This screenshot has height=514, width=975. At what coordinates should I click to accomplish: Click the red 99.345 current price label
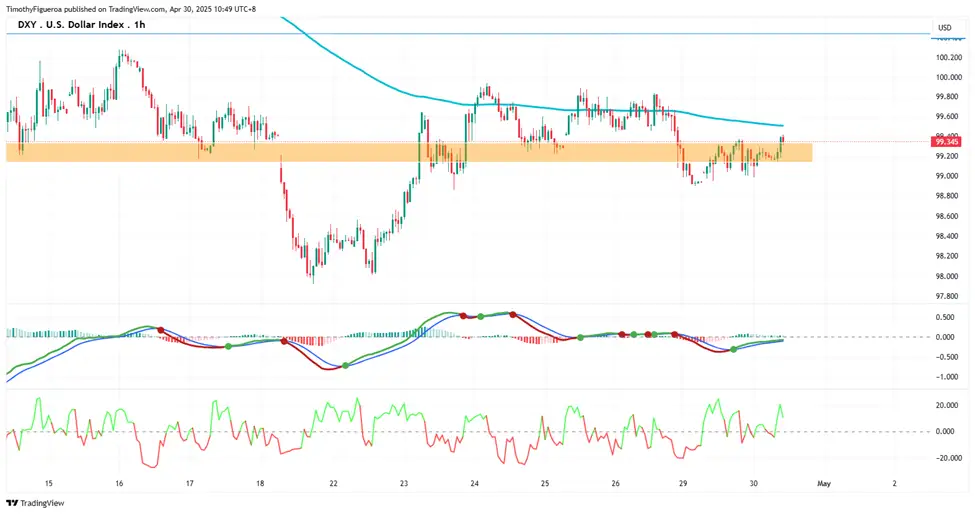(946, 142)
